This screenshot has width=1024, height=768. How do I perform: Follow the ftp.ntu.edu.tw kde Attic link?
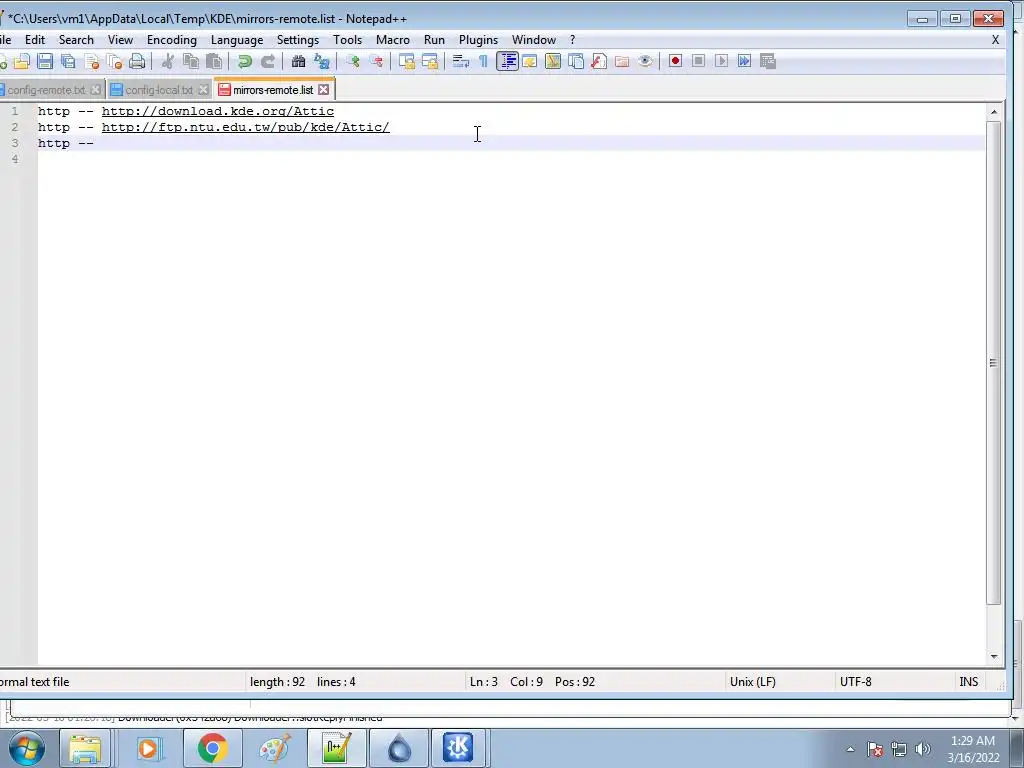(246, 127)
